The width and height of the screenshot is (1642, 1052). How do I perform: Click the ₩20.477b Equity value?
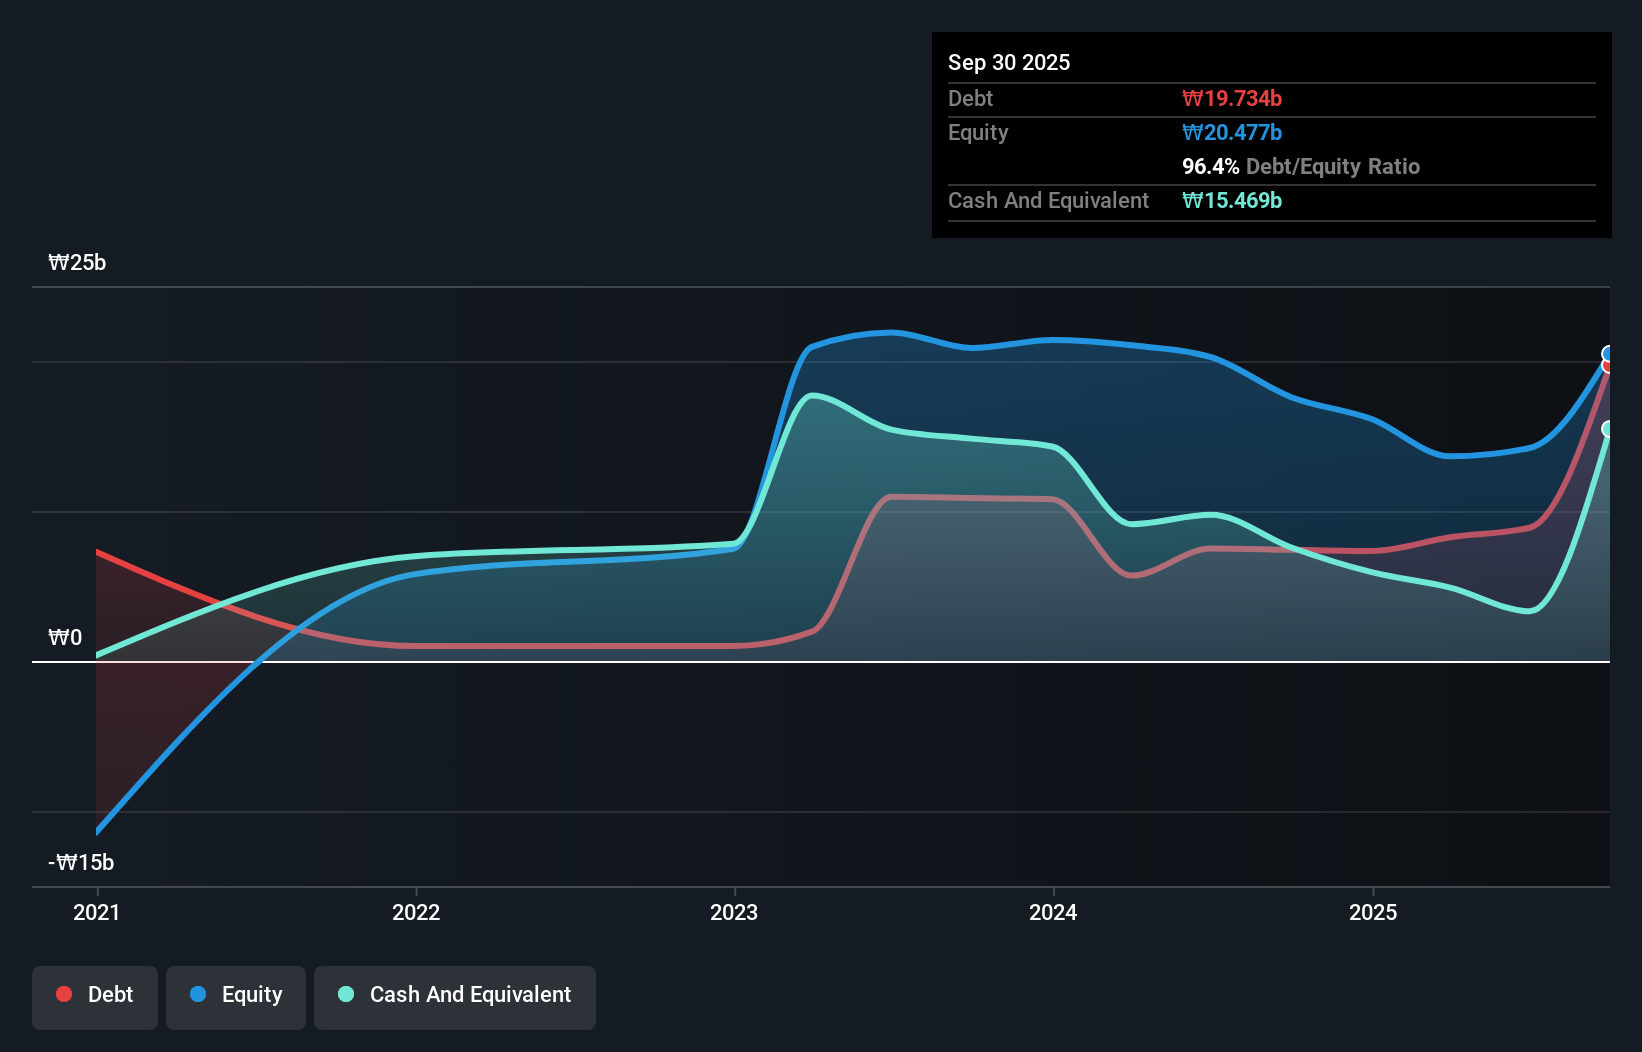coord(1232,132)
